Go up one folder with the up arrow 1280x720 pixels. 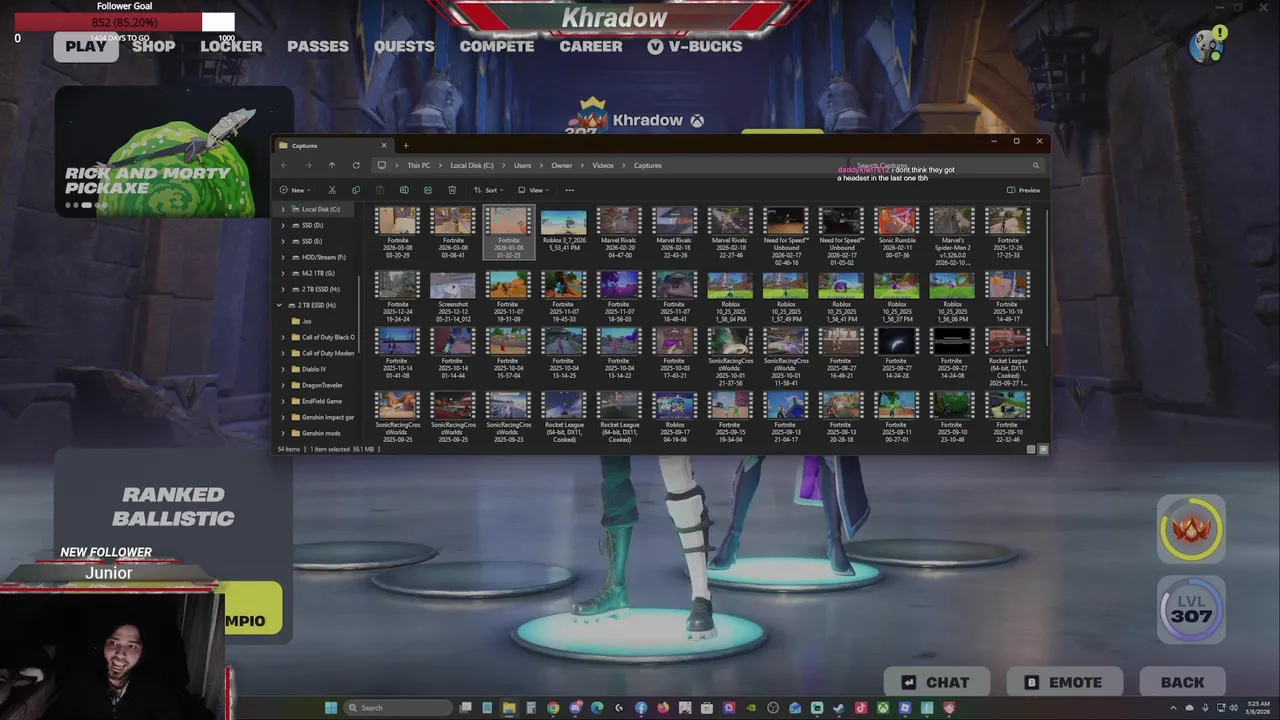332,165
